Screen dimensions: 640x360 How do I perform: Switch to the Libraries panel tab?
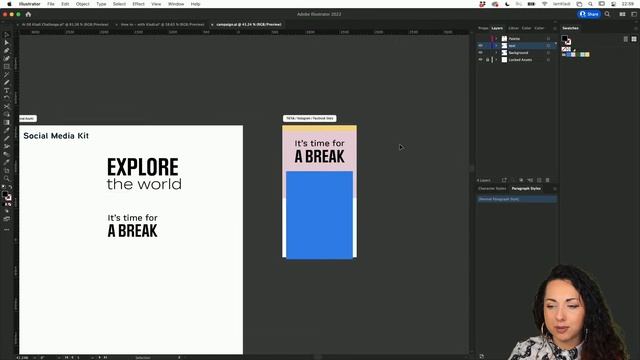pyautogui.click(x=513, y=28)
